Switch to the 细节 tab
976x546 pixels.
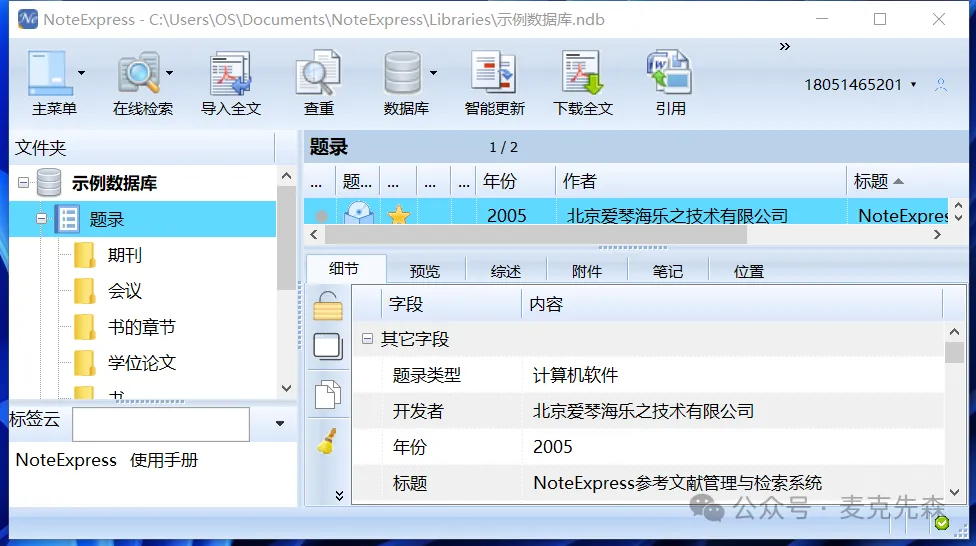pos(344,269)
